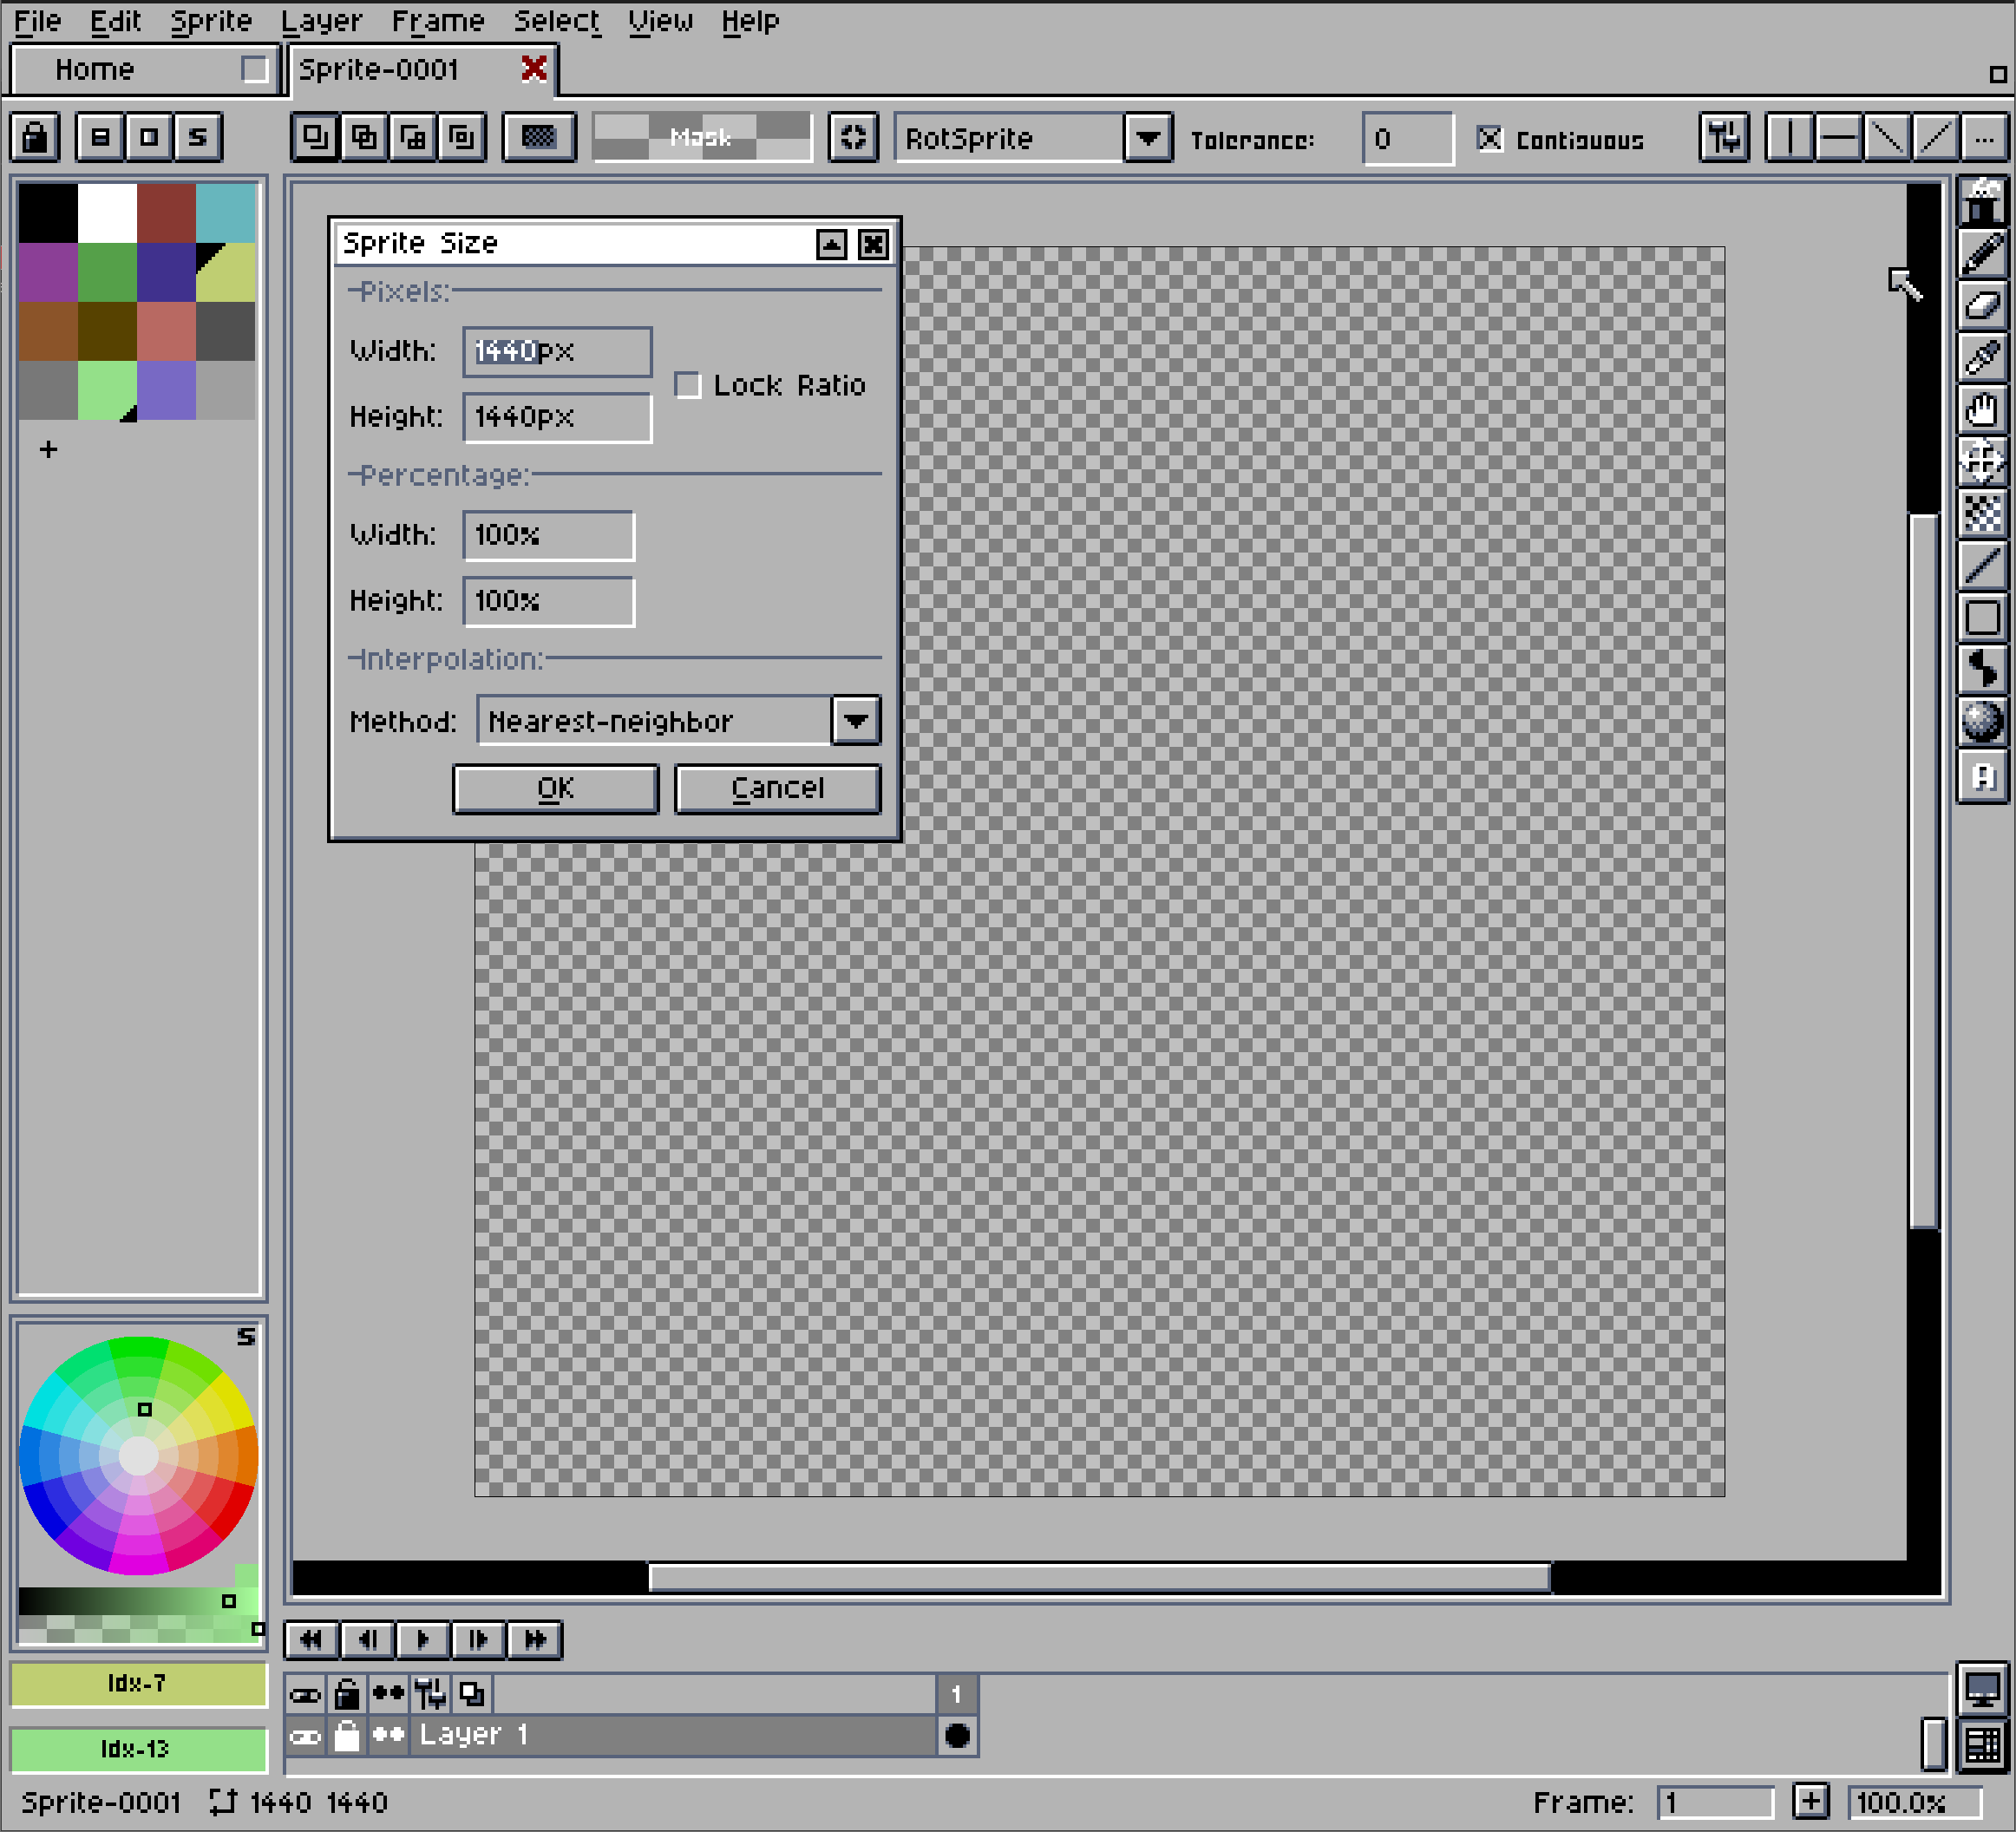Click the play animation button
Viewport: 2016px width, 1832px height.
pyautogui.click(x=423, y=1640)
